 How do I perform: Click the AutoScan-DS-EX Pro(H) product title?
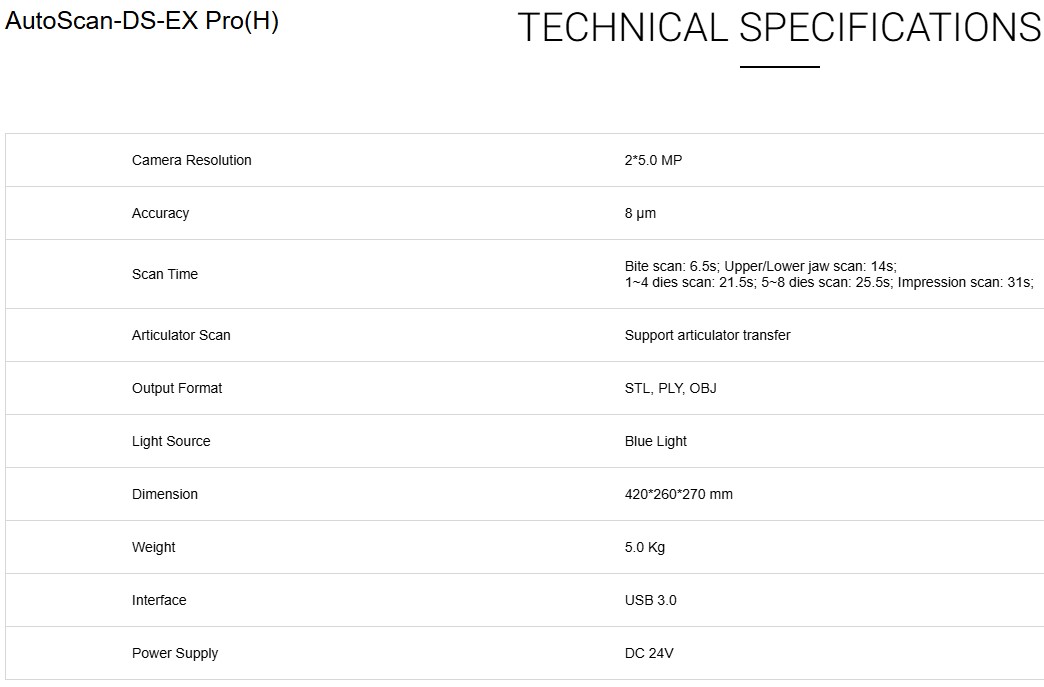(142, 22)
